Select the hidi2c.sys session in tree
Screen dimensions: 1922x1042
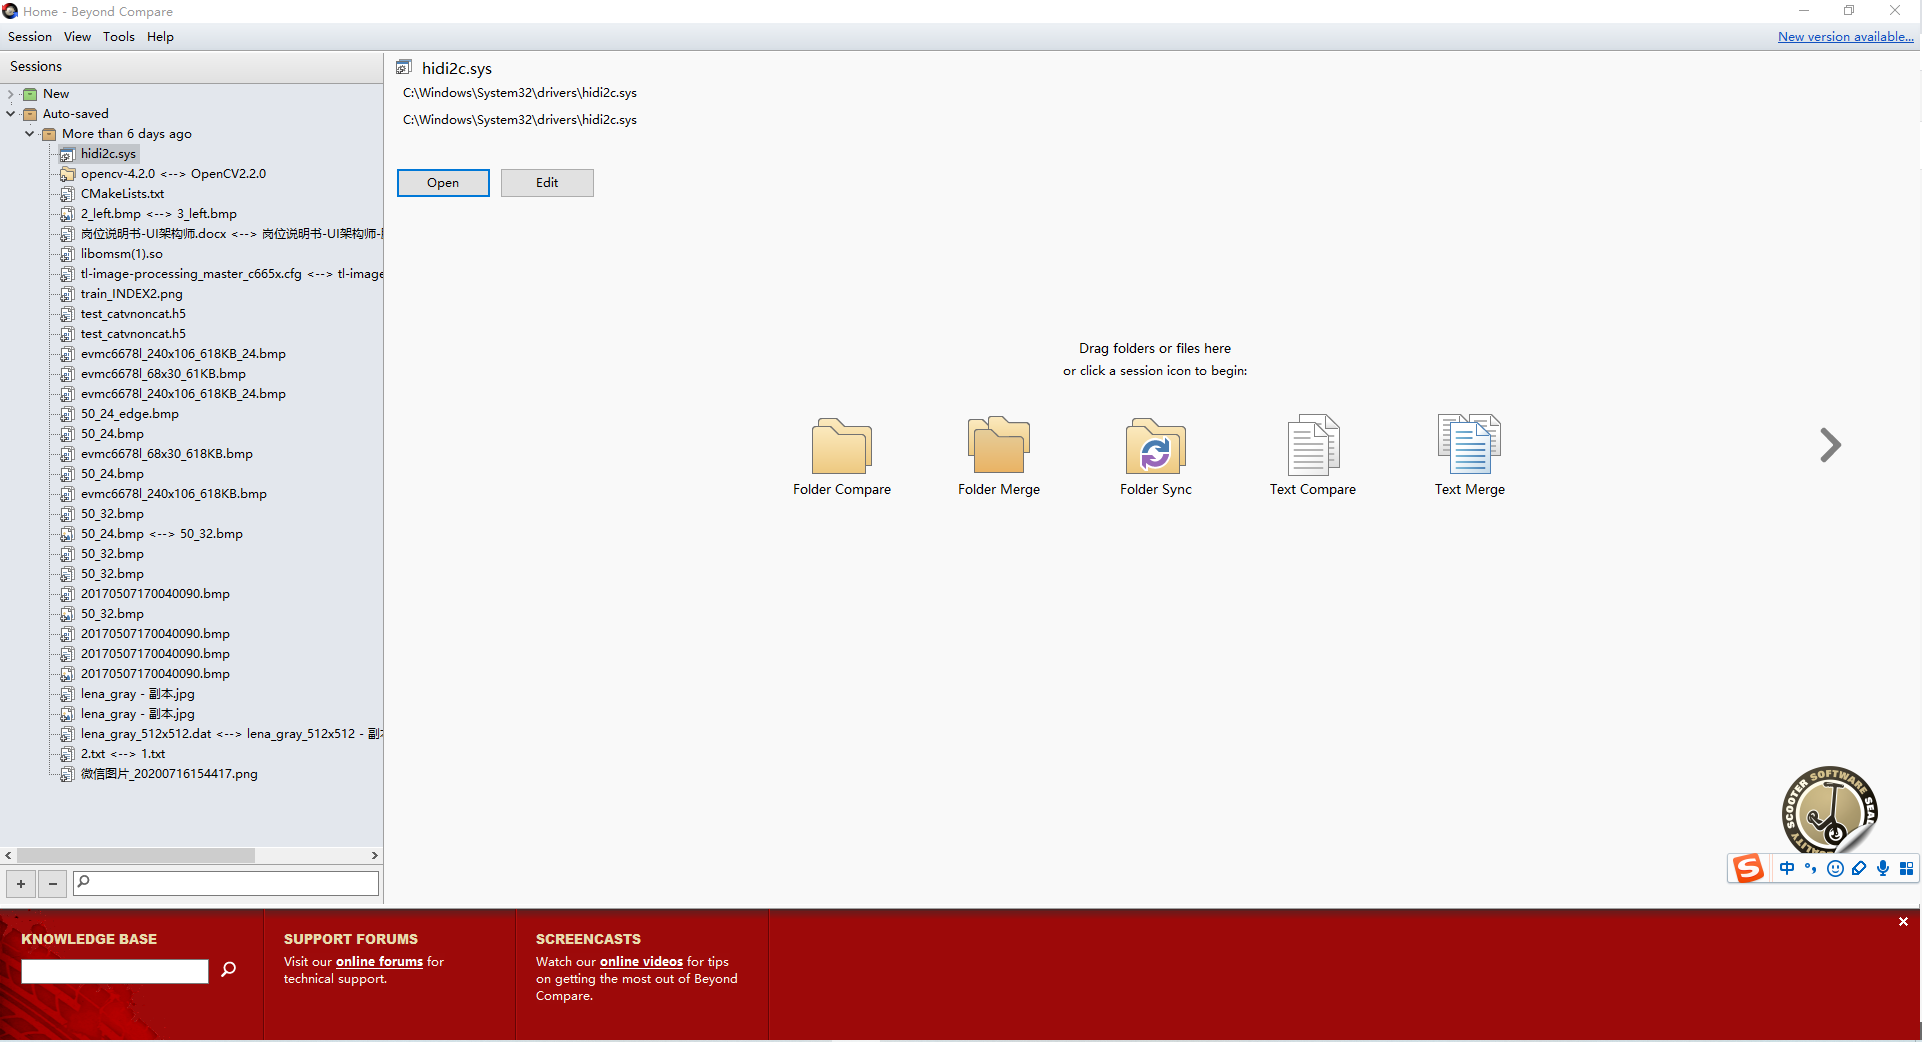point(108,154)
